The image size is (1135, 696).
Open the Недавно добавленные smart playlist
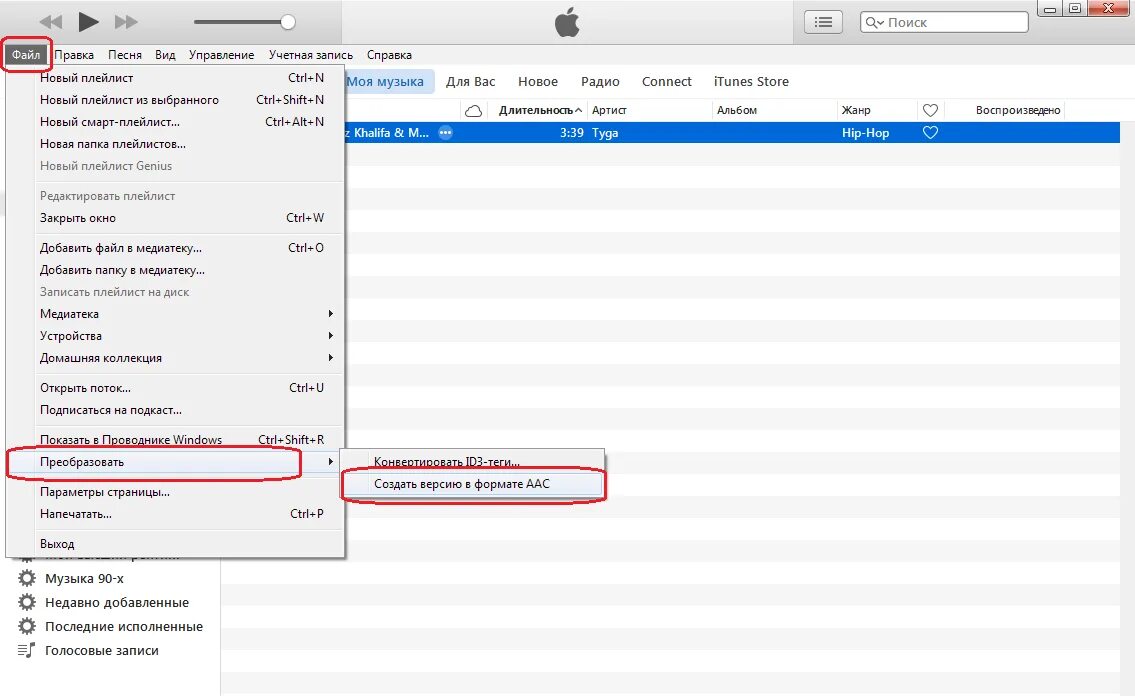pos(117,603)
